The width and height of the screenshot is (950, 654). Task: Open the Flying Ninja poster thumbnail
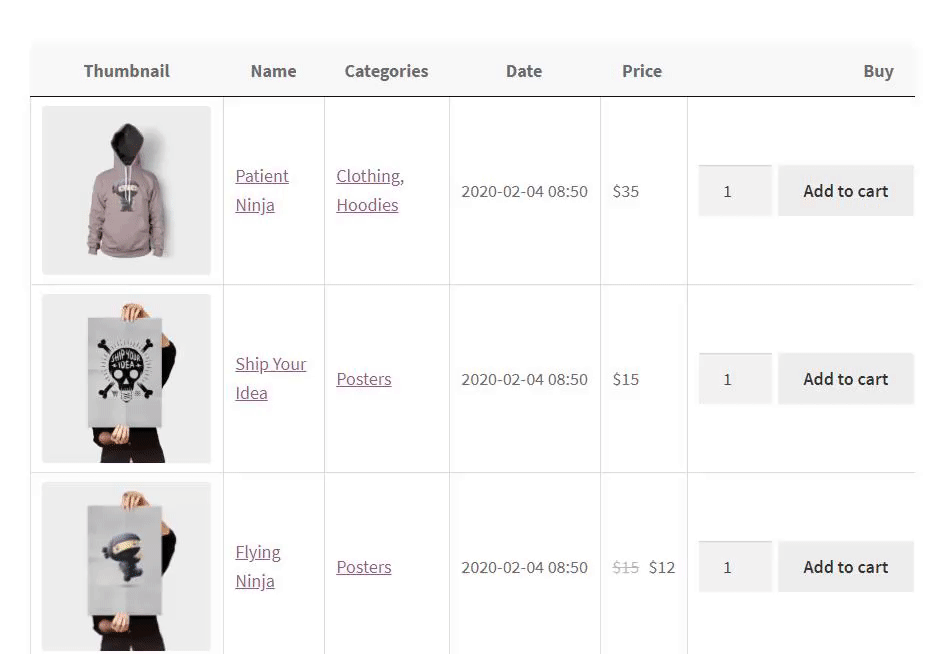point(127,566)
